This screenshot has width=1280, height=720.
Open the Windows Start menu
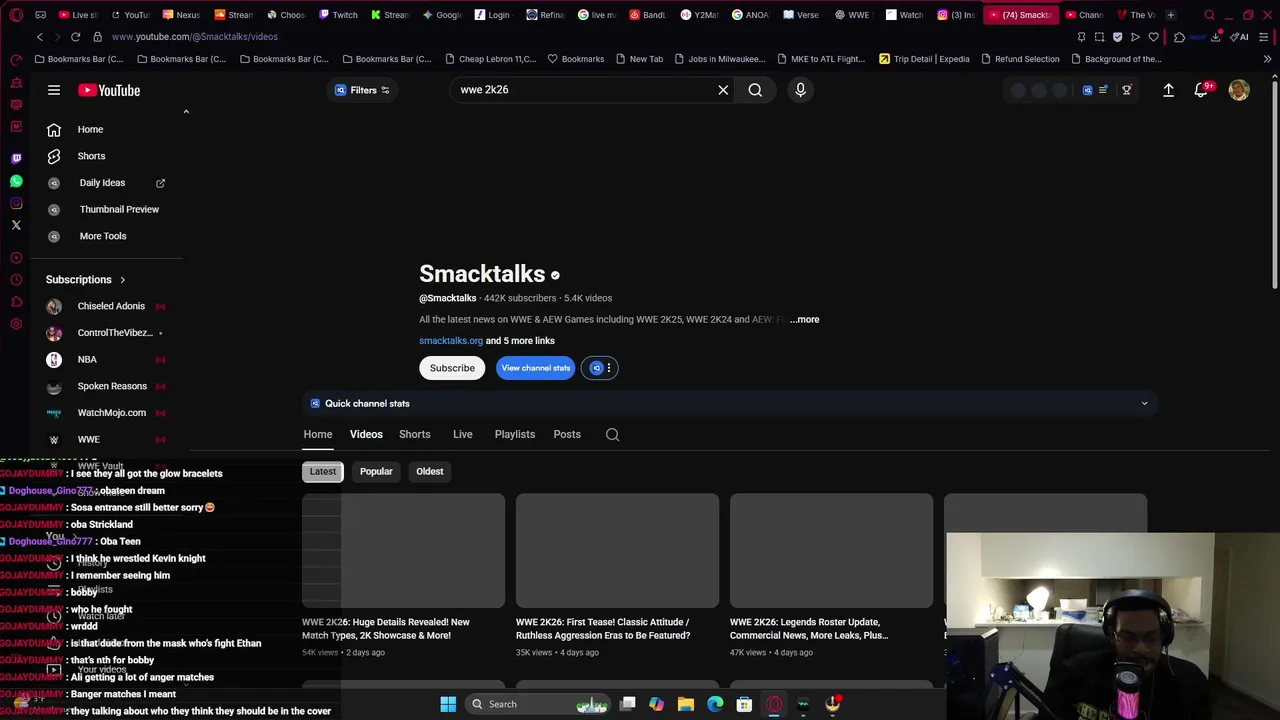click(448, 704)
